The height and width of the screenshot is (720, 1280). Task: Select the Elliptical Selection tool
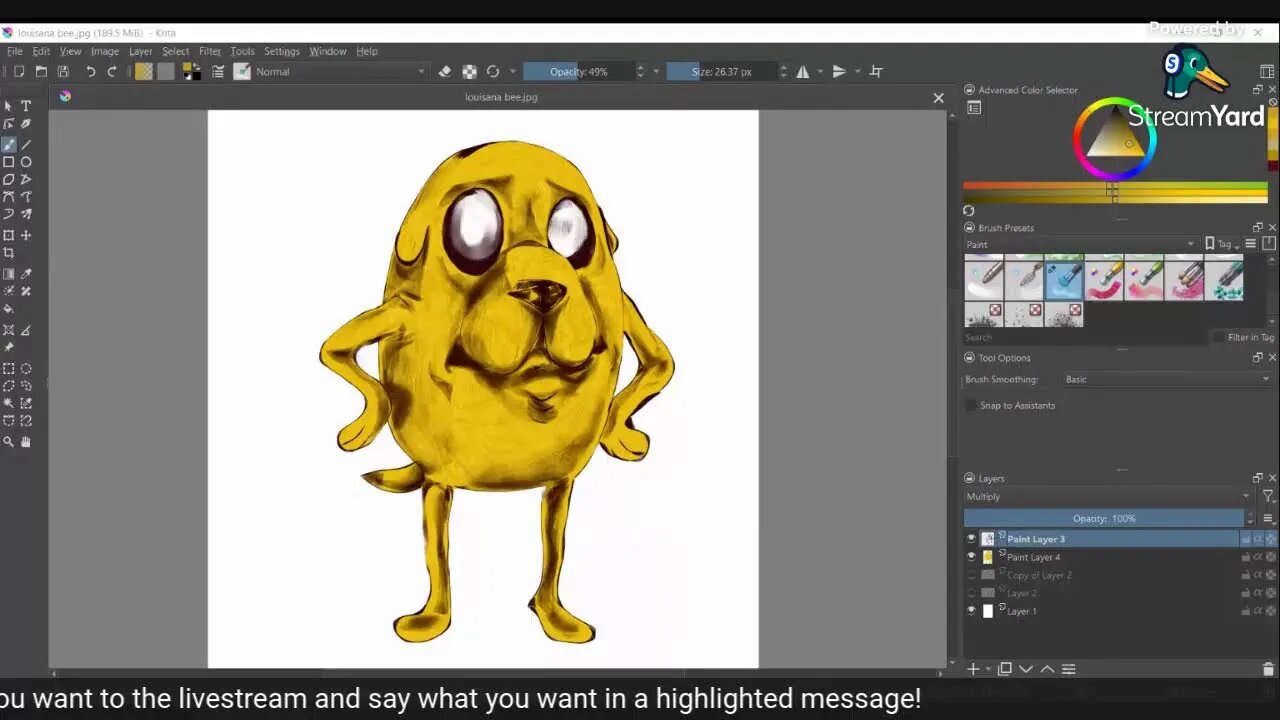26,369
